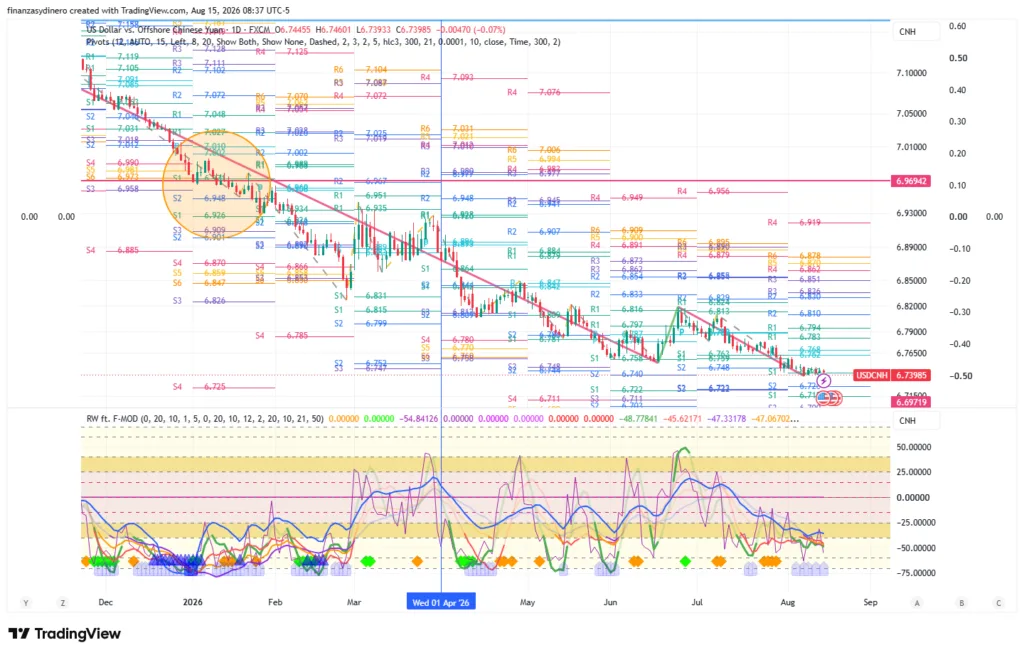Click the circled A marker on time axis
1024x655 pixels.
tap(917, 603)
